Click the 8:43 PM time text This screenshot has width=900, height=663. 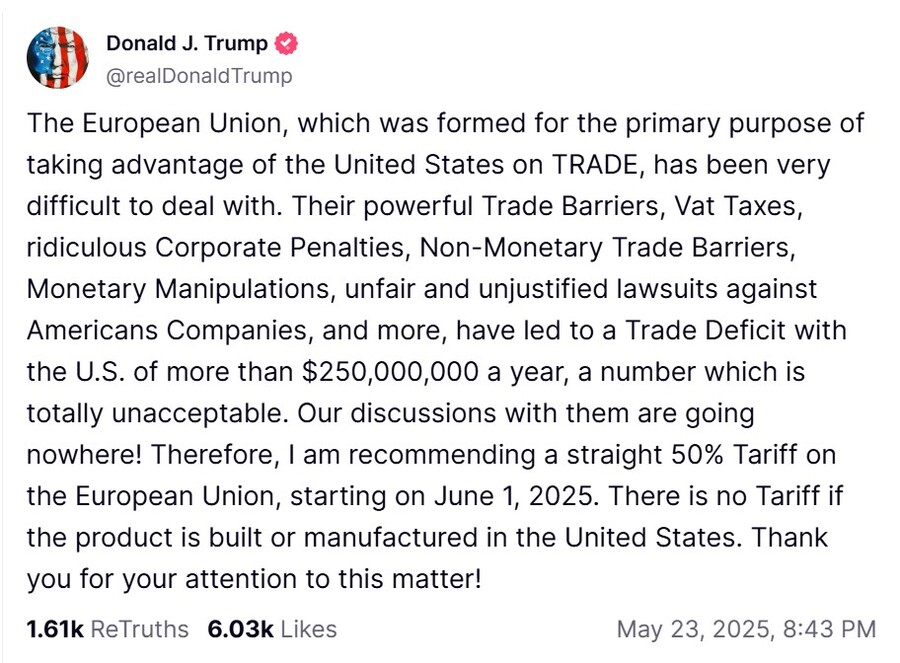(829, 630)
